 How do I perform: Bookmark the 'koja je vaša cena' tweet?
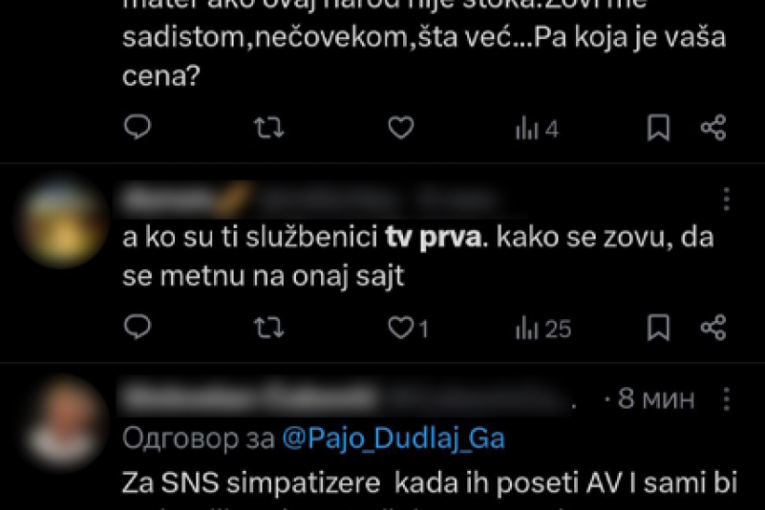click(658, 127)
